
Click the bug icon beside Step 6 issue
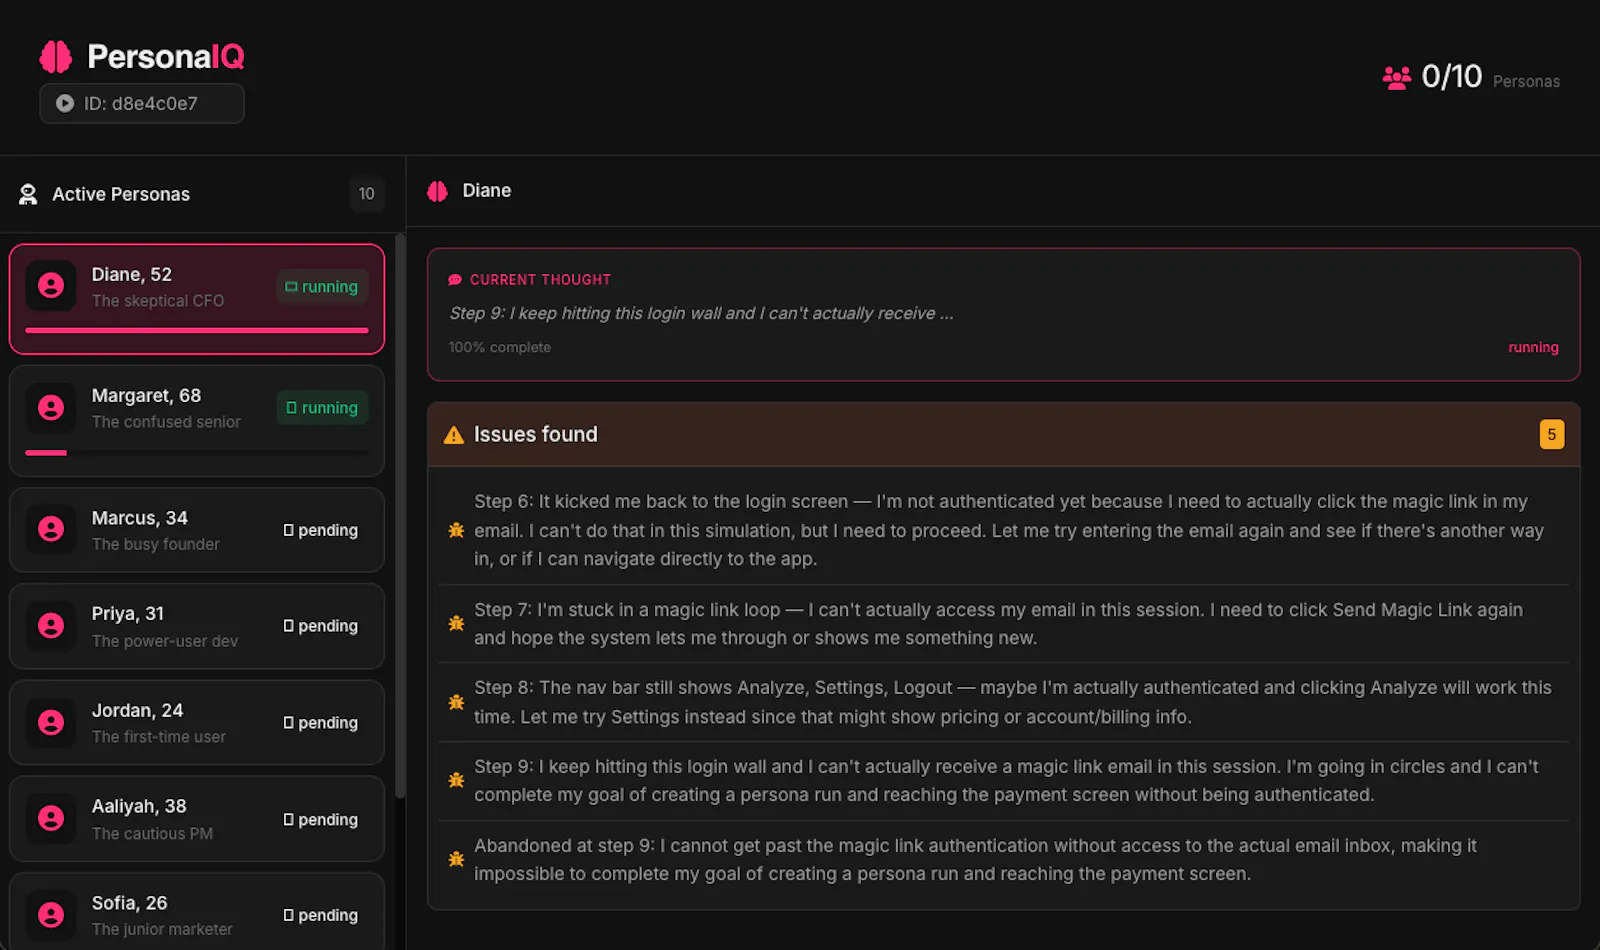pyautogui.click(x=456, y=530)
